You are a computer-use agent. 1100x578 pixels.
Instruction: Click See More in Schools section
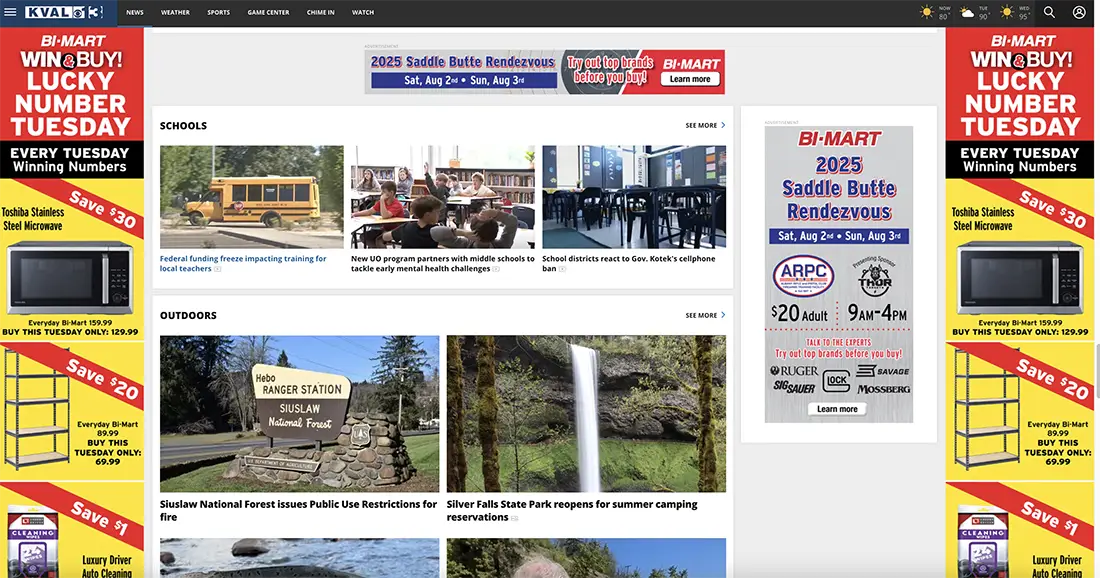pos(701,126)
